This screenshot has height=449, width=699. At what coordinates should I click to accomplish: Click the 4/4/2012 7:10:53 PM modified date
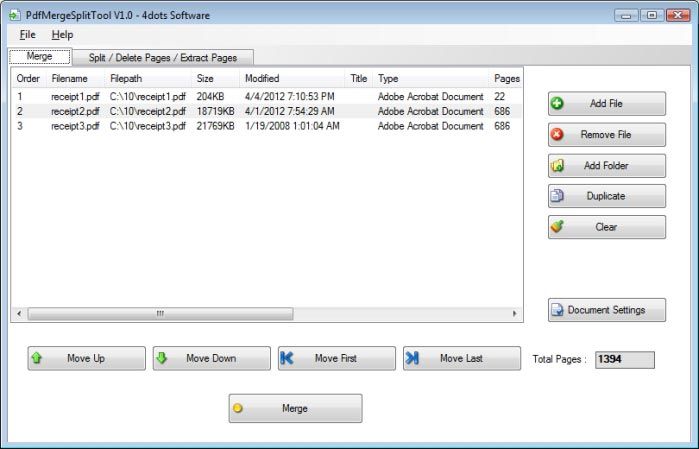coord(290,97)
